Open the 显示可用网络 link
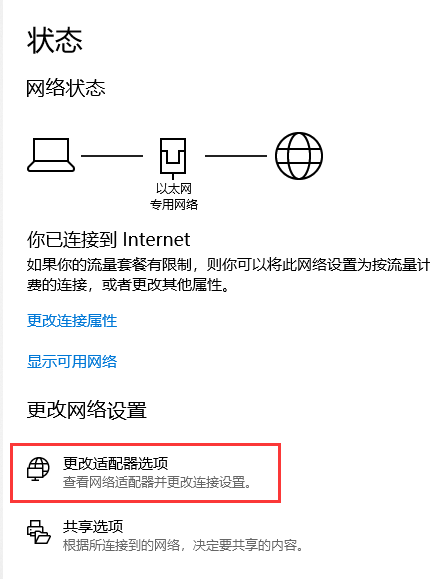This screenshot has height=579, width=430. (72, 361)
